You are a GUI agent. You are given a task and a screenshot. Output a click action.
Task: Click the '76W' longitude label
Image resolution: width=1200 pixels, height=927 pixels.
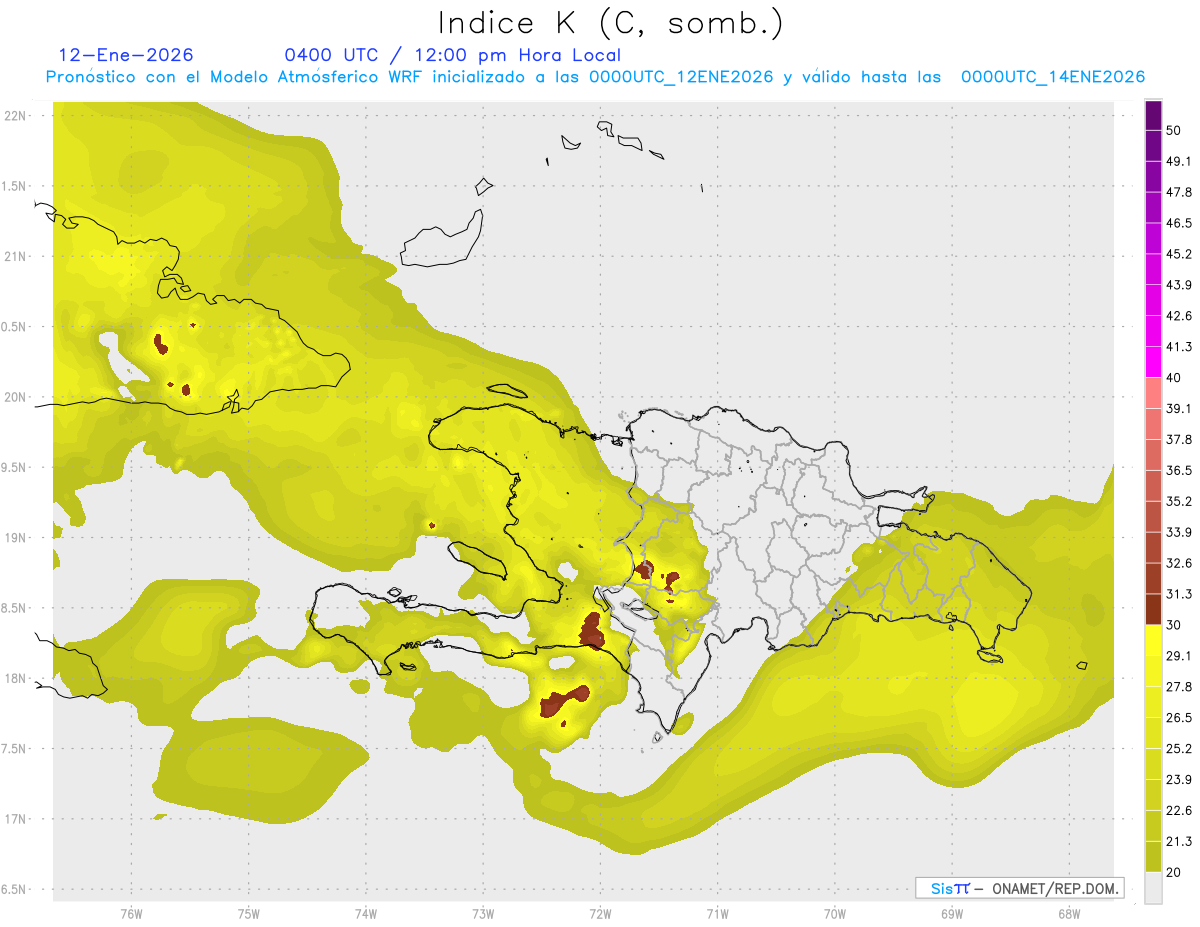[x=131, y=913]
